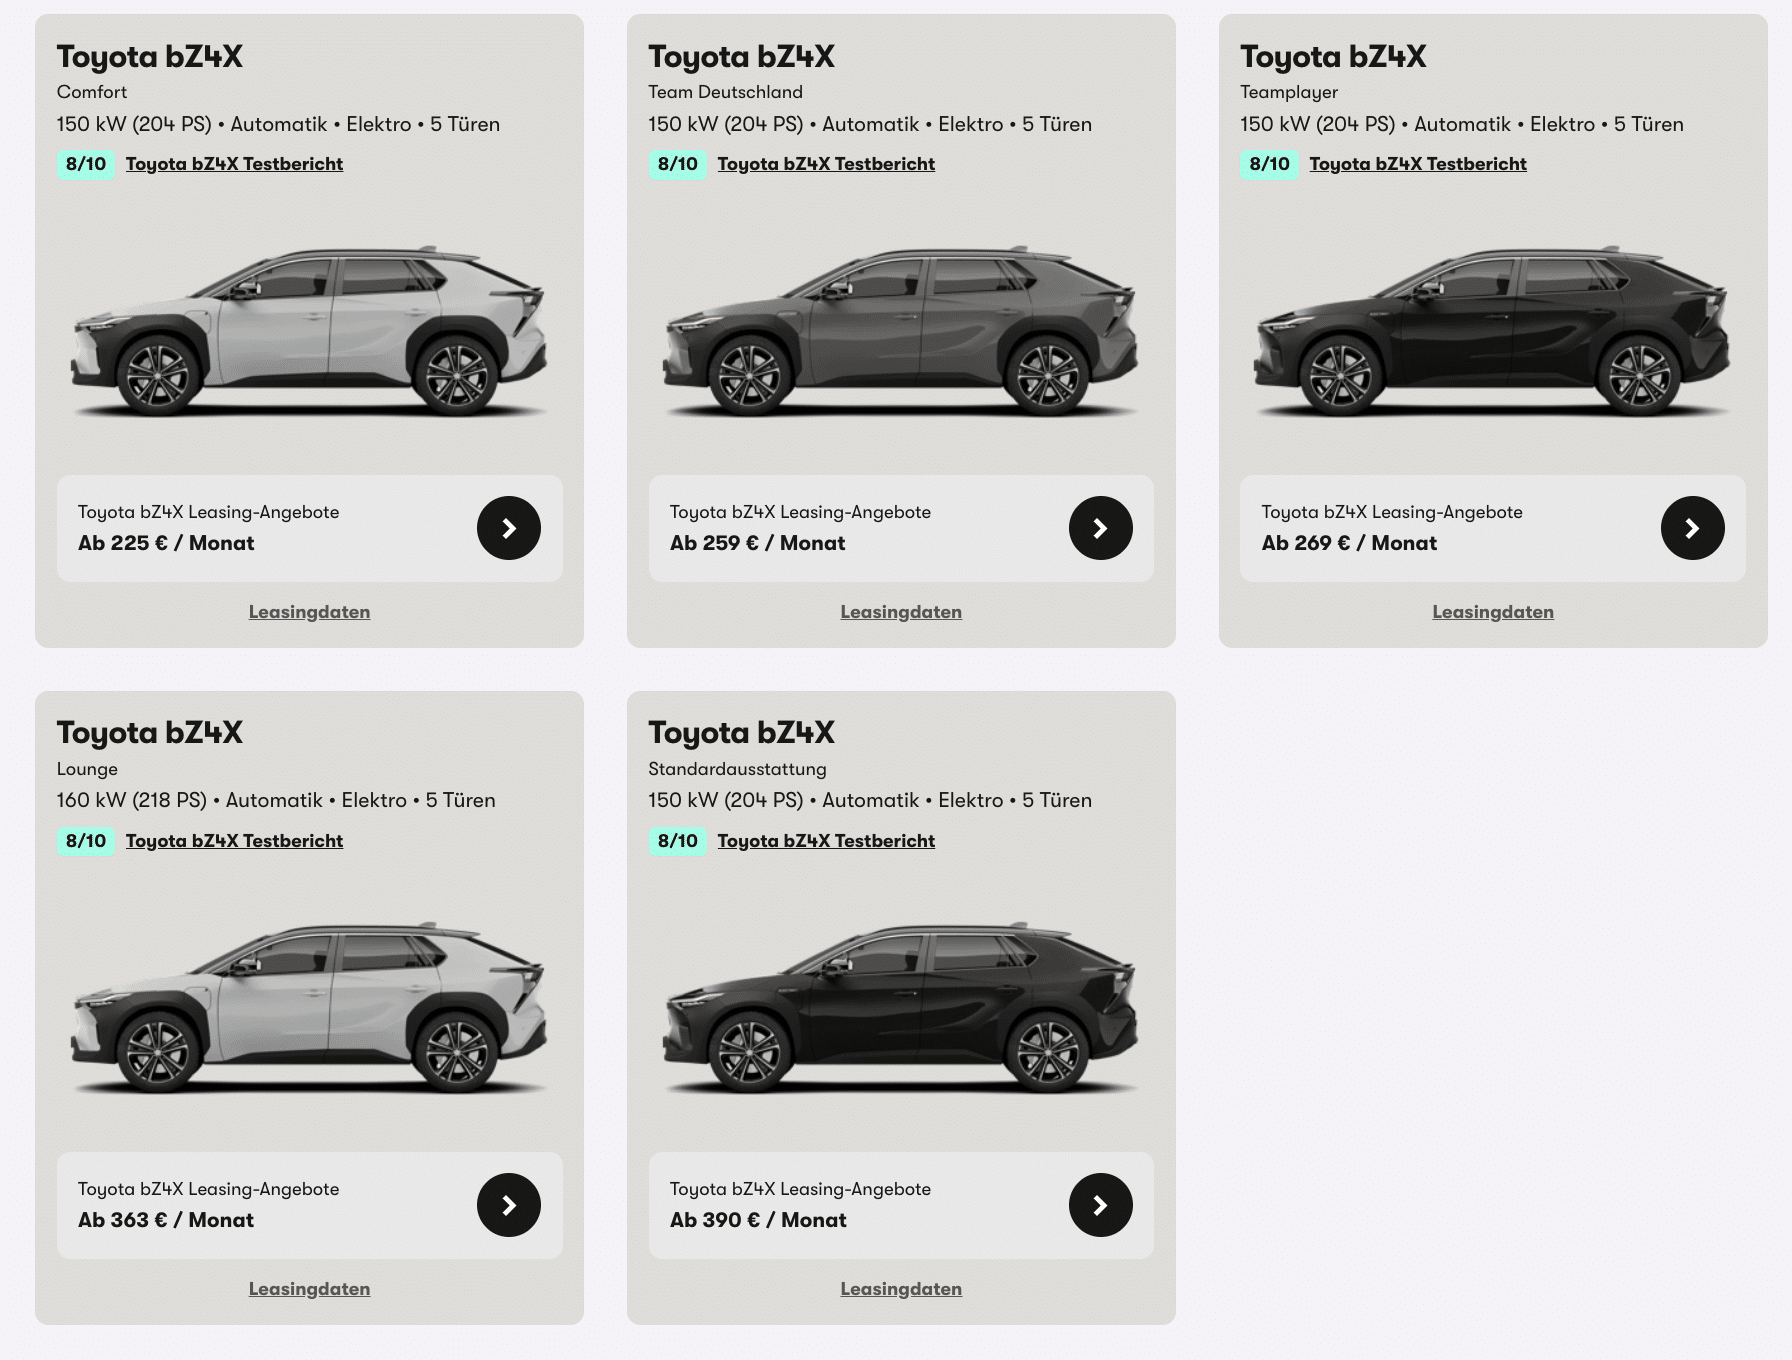The image size is (1792, 1360).
Task: Open arrow button for Teamplayer leasing offer
Action: (x=1693, y=528)
